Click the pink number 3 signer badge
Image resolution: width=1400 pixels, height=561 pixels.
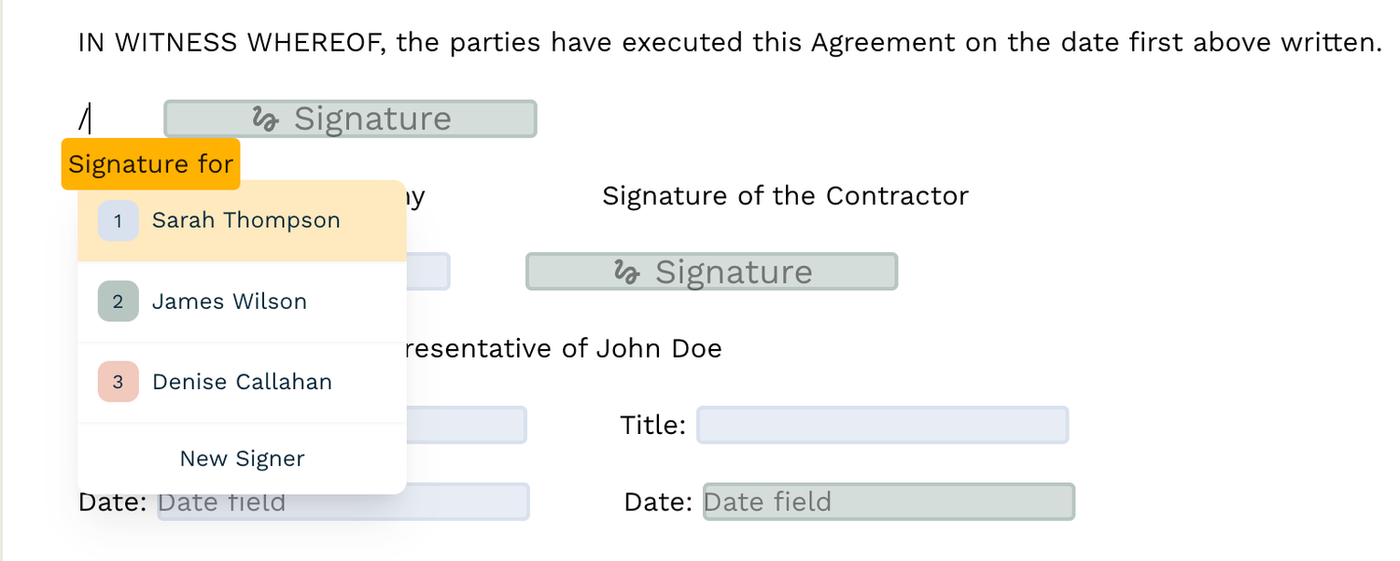[x=118, y=382]
